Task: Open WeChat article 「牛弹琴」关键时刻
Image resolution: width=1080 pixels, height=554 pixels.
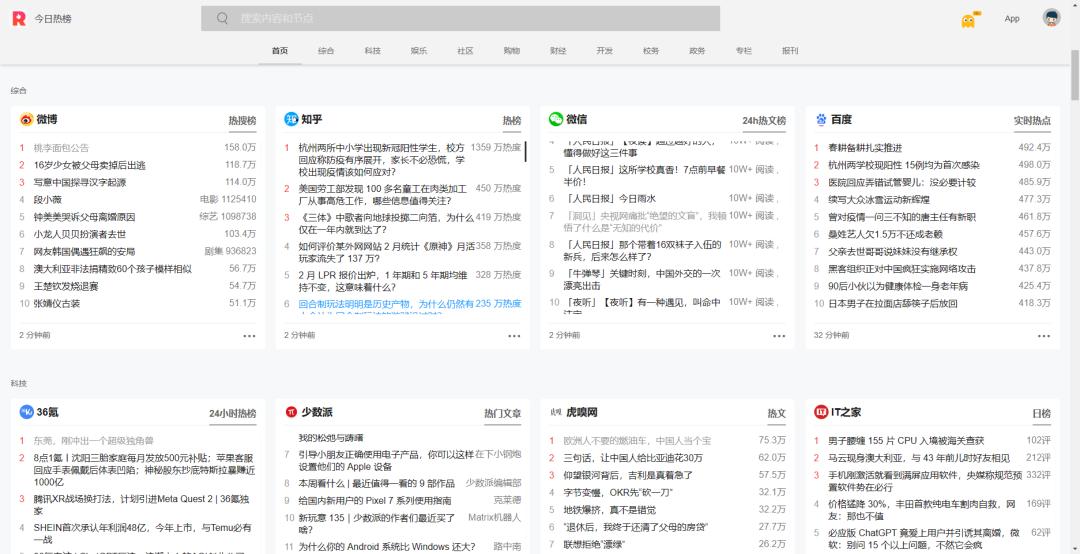Action: point(643,279)
